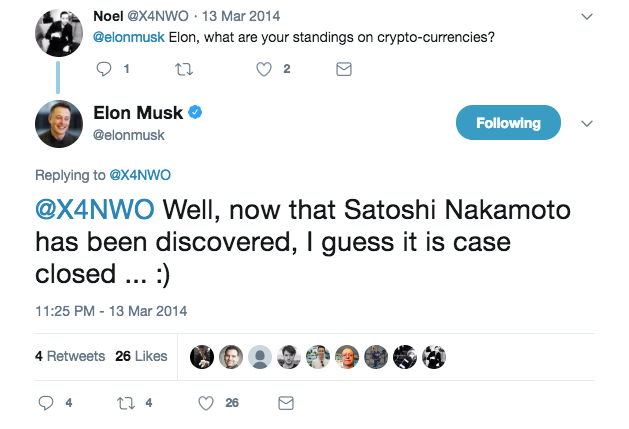Open Noel's profile avatar
Image resolution: width=629 pixels, height=429 pixels.
pos(58,34)
